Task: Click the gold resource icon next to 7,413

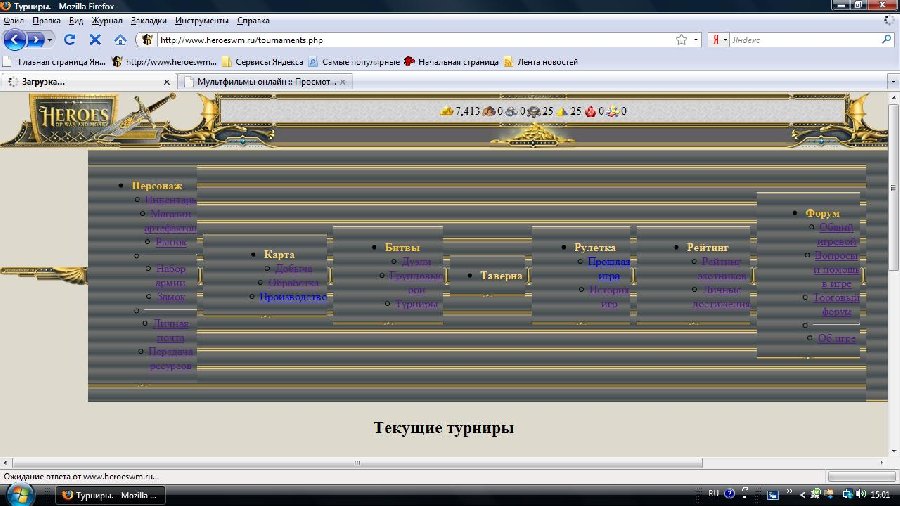Action: point(447,111)
